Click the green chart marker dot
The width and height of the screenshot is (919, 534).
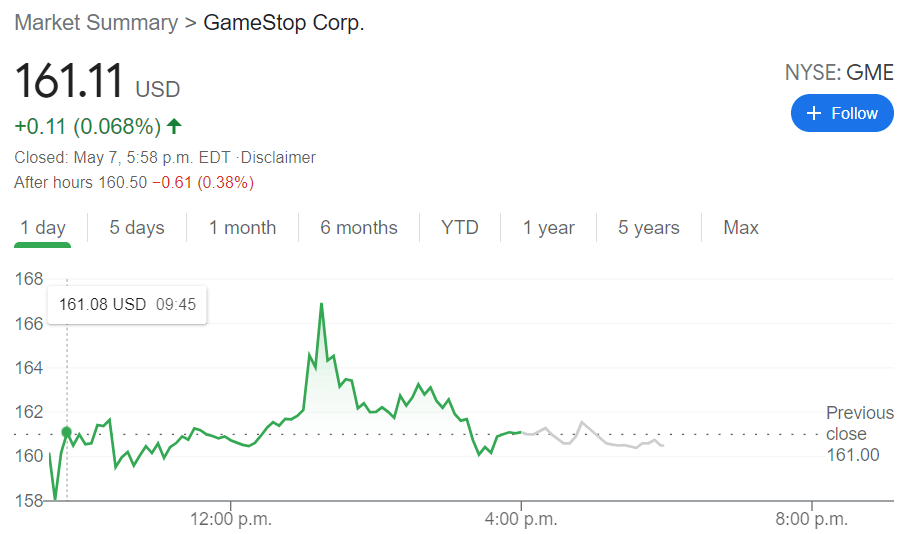(x=67, y=432)
